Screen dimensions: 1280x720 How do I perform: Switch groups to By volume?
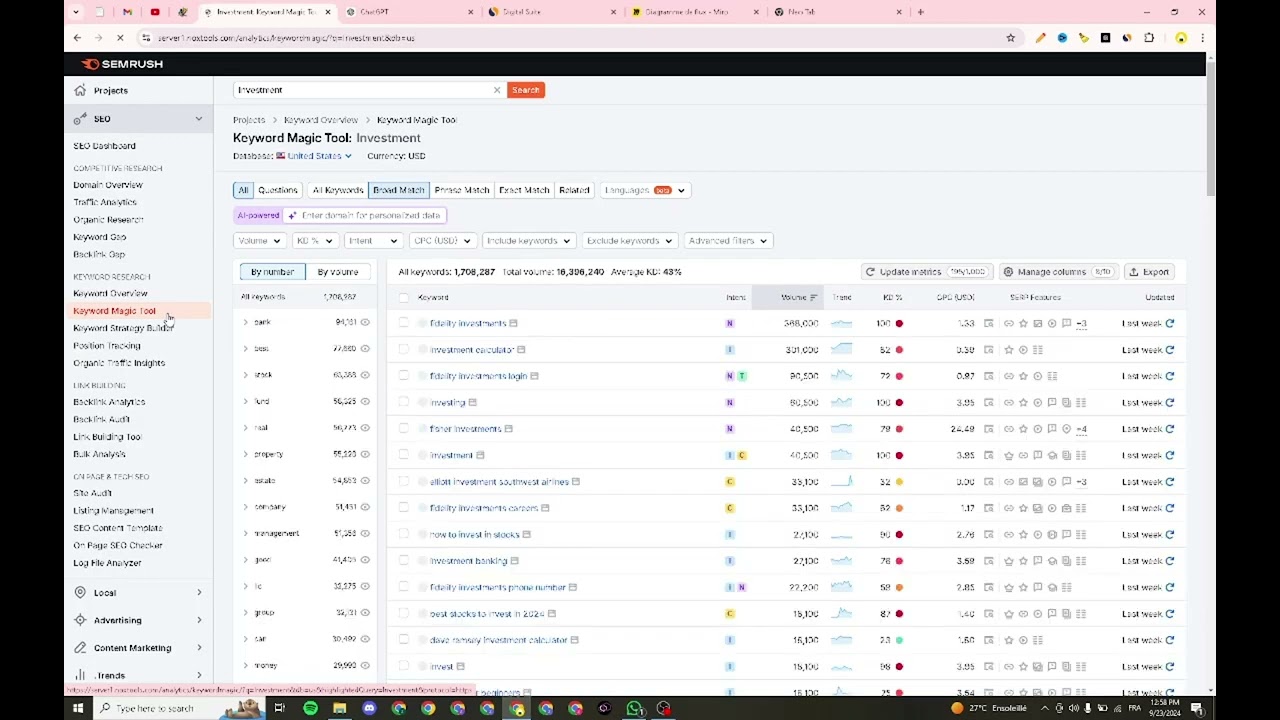coord(338,272)
